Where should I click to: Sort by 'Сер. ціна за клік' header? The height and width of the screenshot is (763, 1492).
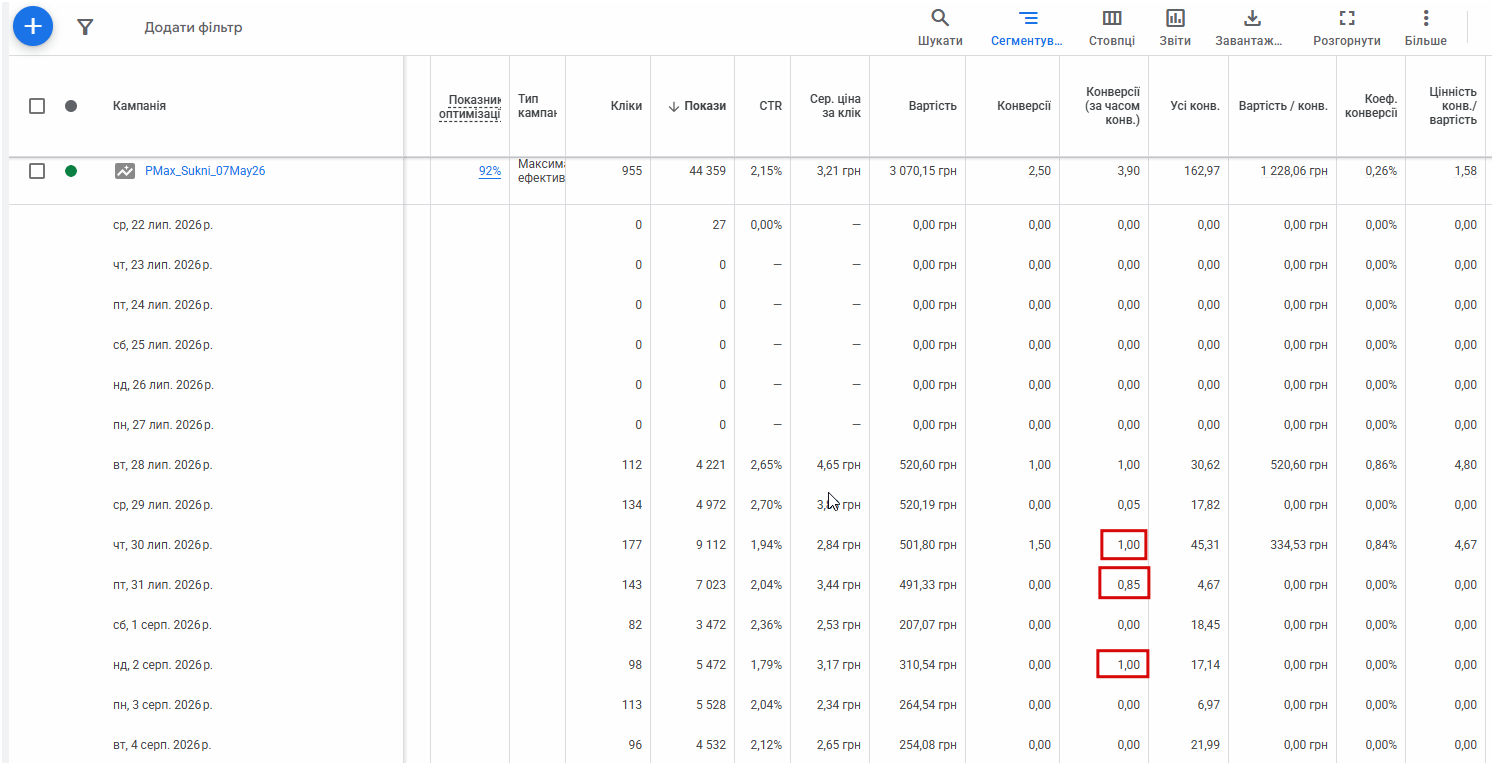(x=835, y=106)
